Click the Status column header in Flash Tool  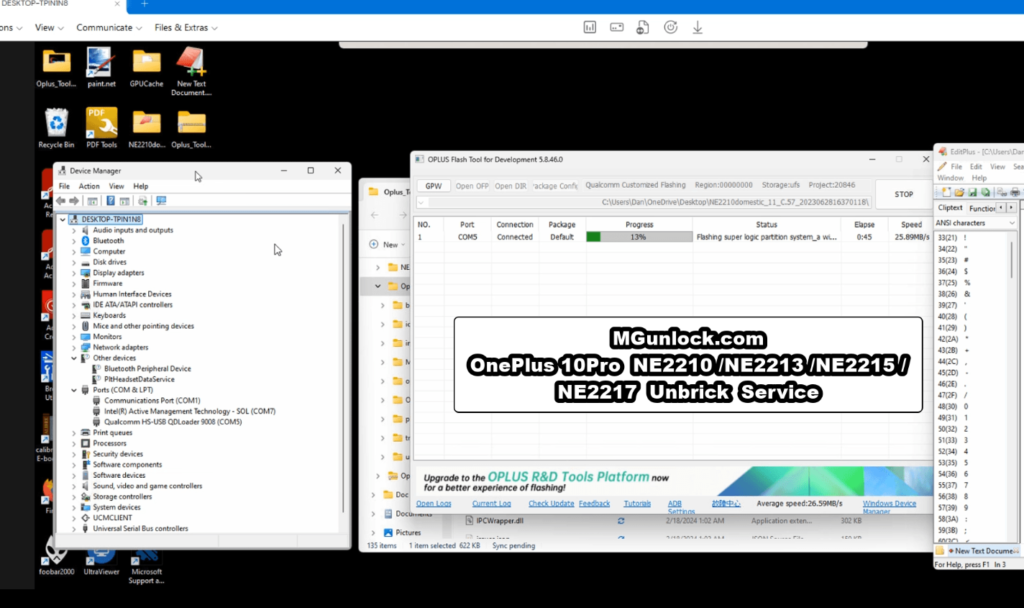pyautogui.click(x=767, y=225)
